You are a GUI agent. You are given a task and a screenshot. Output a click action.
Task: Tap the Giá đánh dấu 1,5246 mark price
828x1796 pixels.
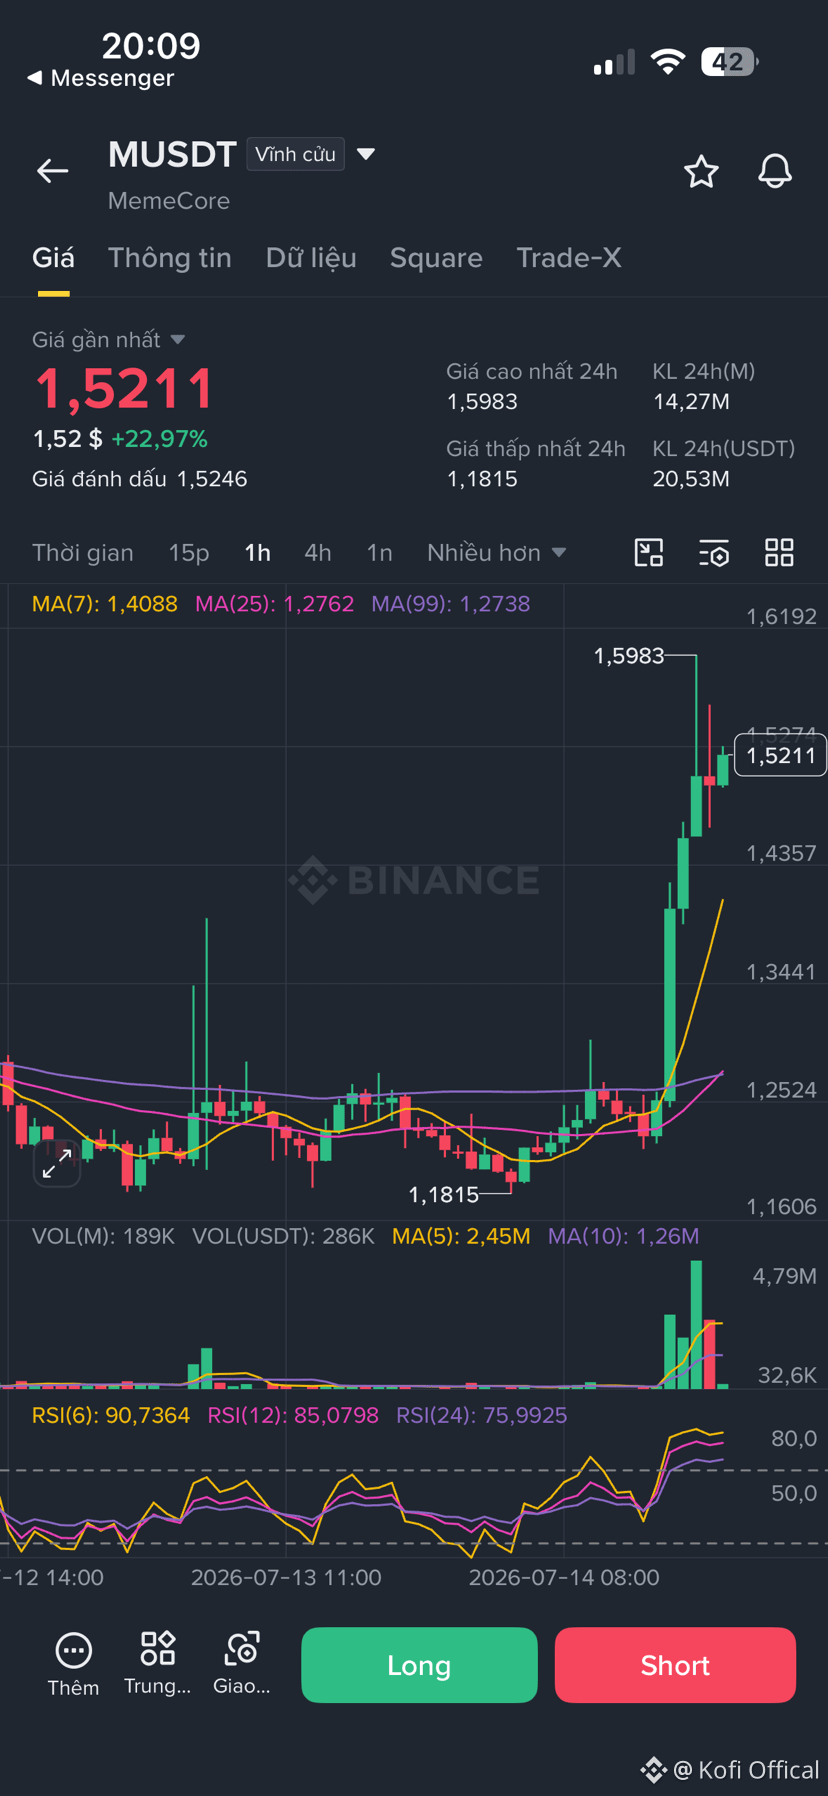[x=140, y=479]
